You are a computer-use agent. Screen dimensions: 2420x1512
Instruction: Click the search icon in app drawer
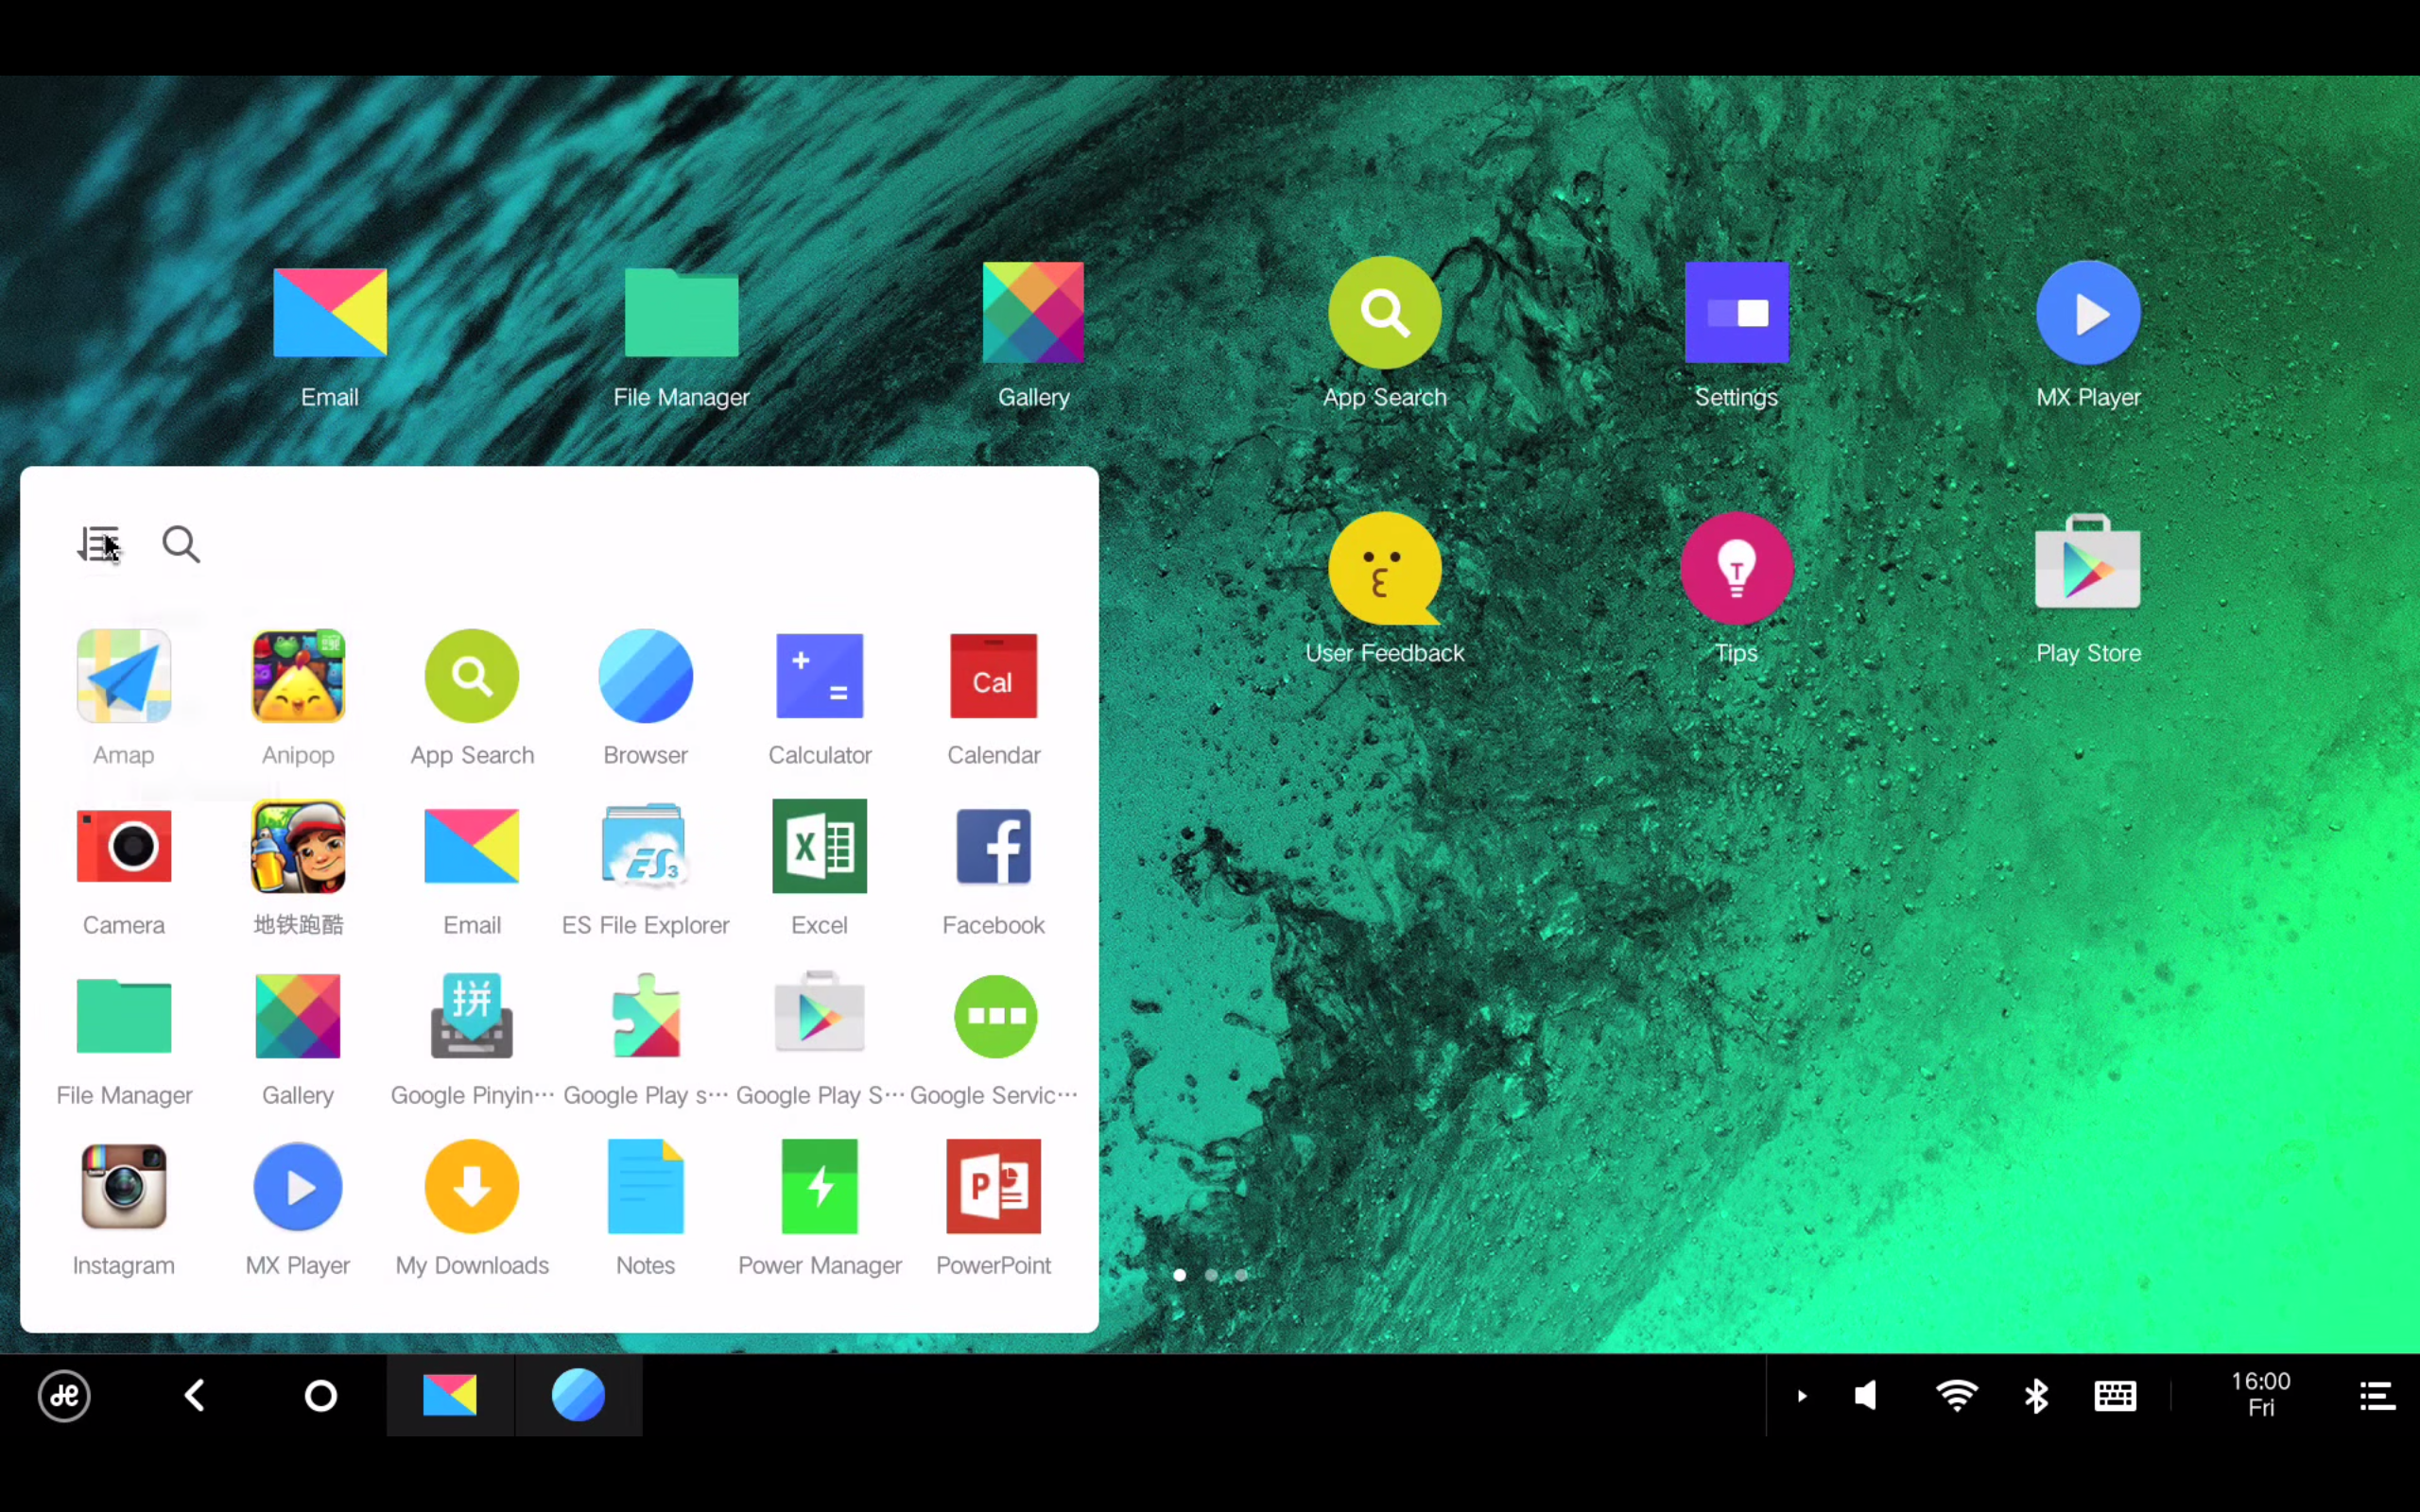click(181, 544)
